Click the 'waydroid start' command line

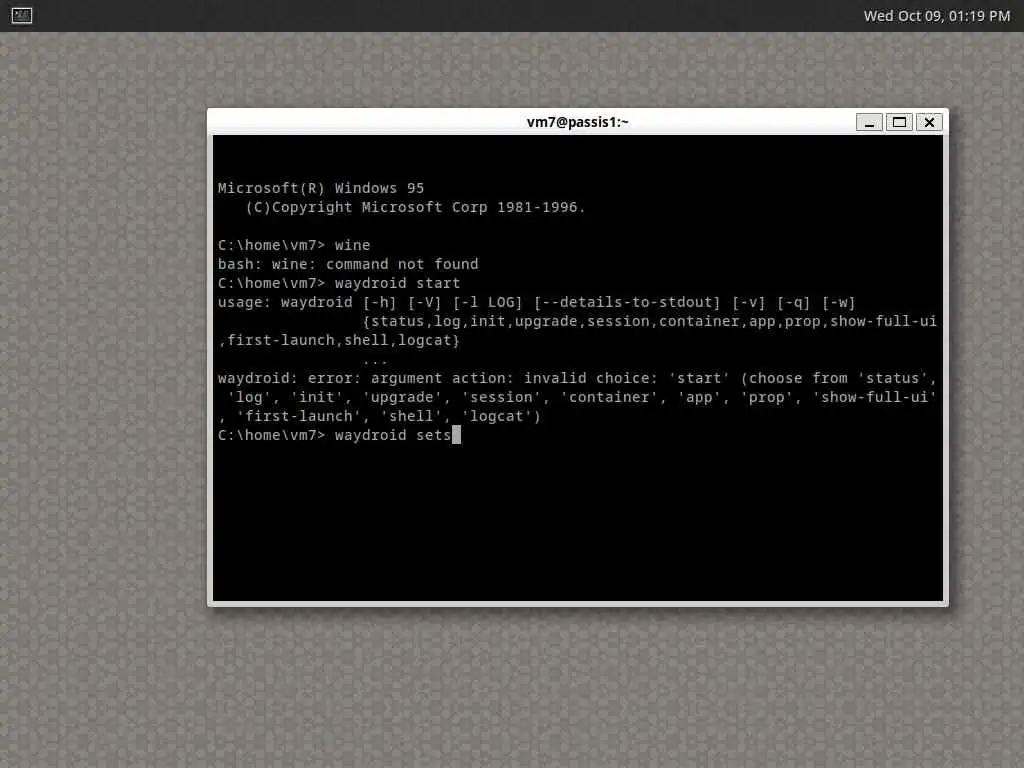(339, 283)
